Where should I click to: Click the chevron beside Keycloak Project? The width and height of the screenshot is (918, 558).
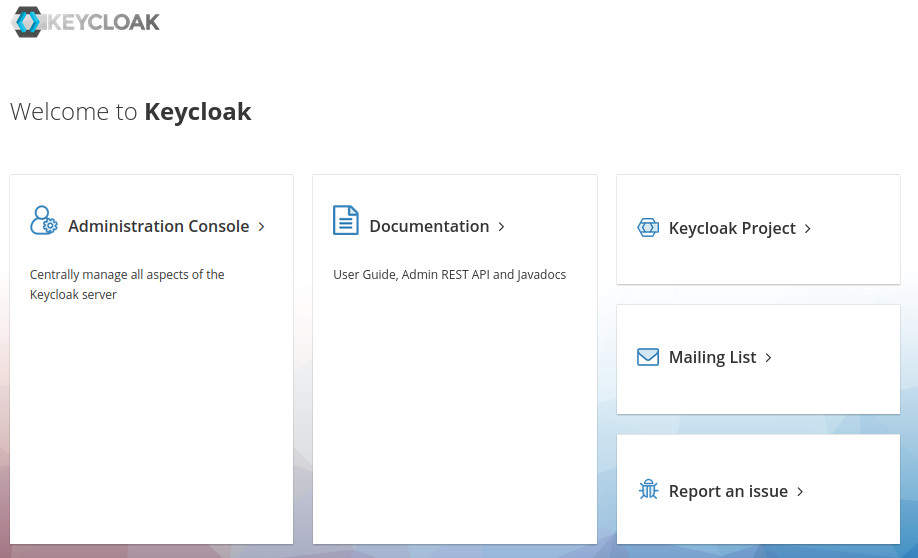click(x=807, y=228)
